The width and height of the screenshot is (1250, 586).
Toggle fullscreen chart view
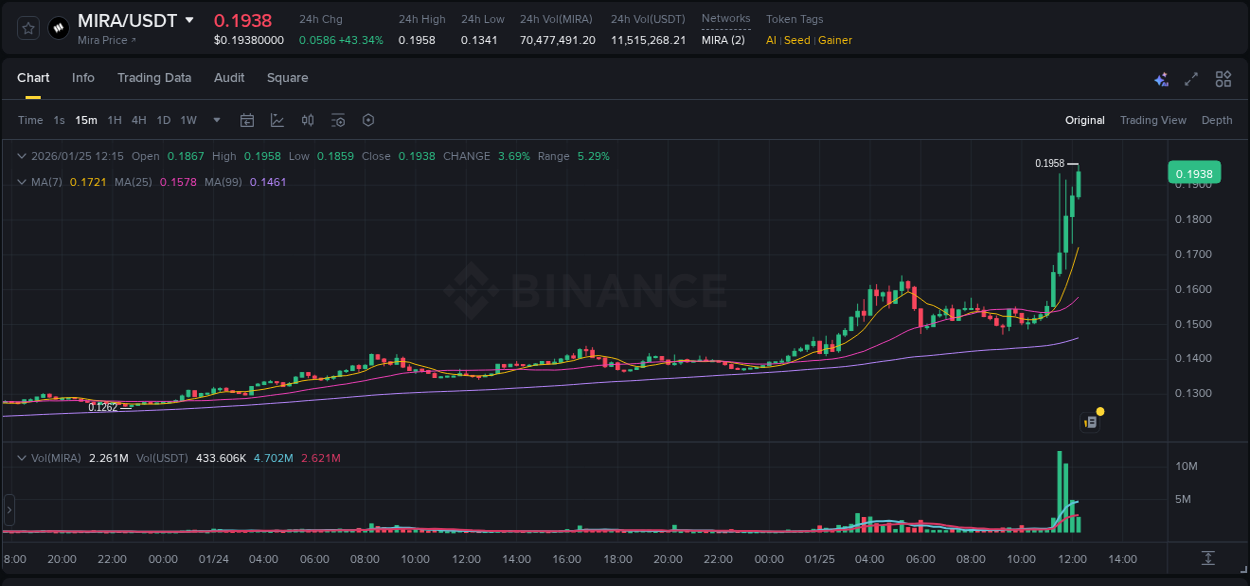tap(1191, 79)
